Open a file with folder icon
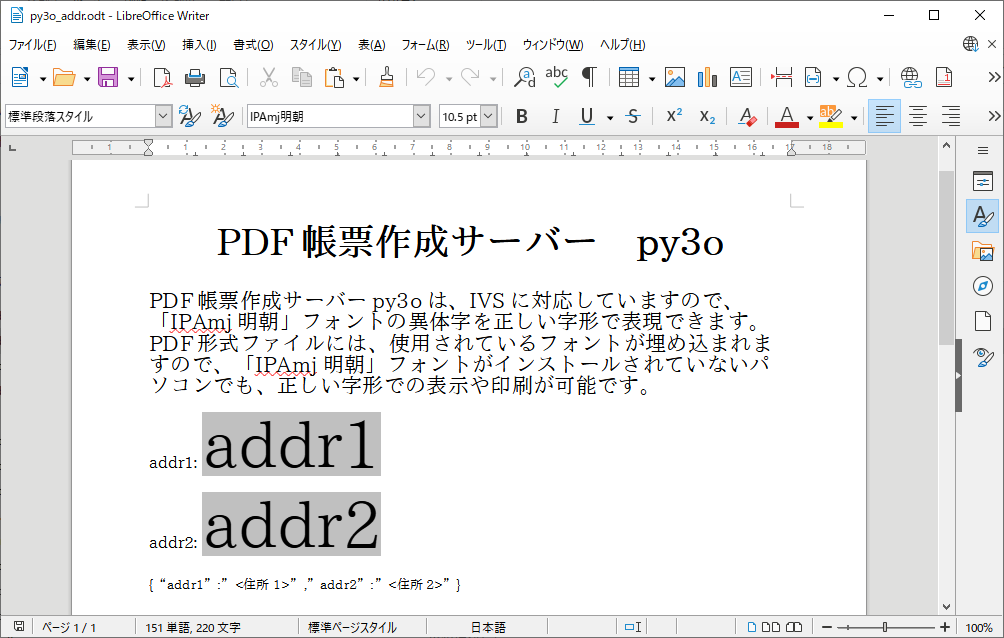Viewport: 1004px width, 638px height. click(64, 78)
